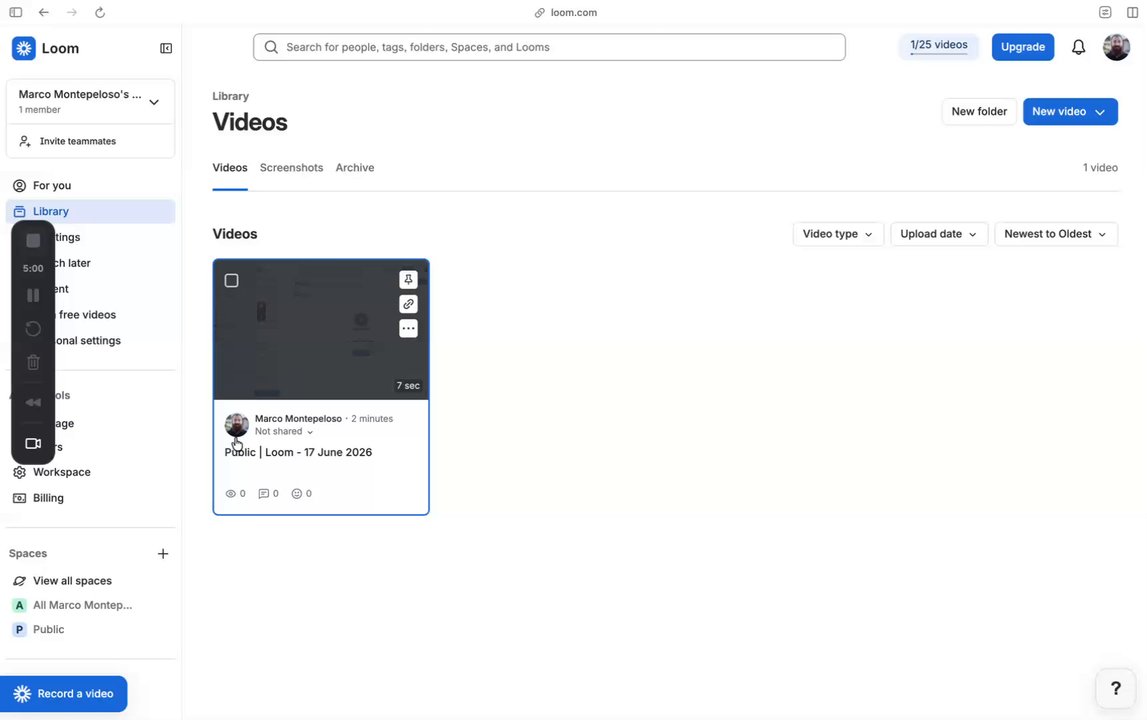Click the 1/25 videos usage indicator
Screen dimensions: 1147x720
click(939, 46)
